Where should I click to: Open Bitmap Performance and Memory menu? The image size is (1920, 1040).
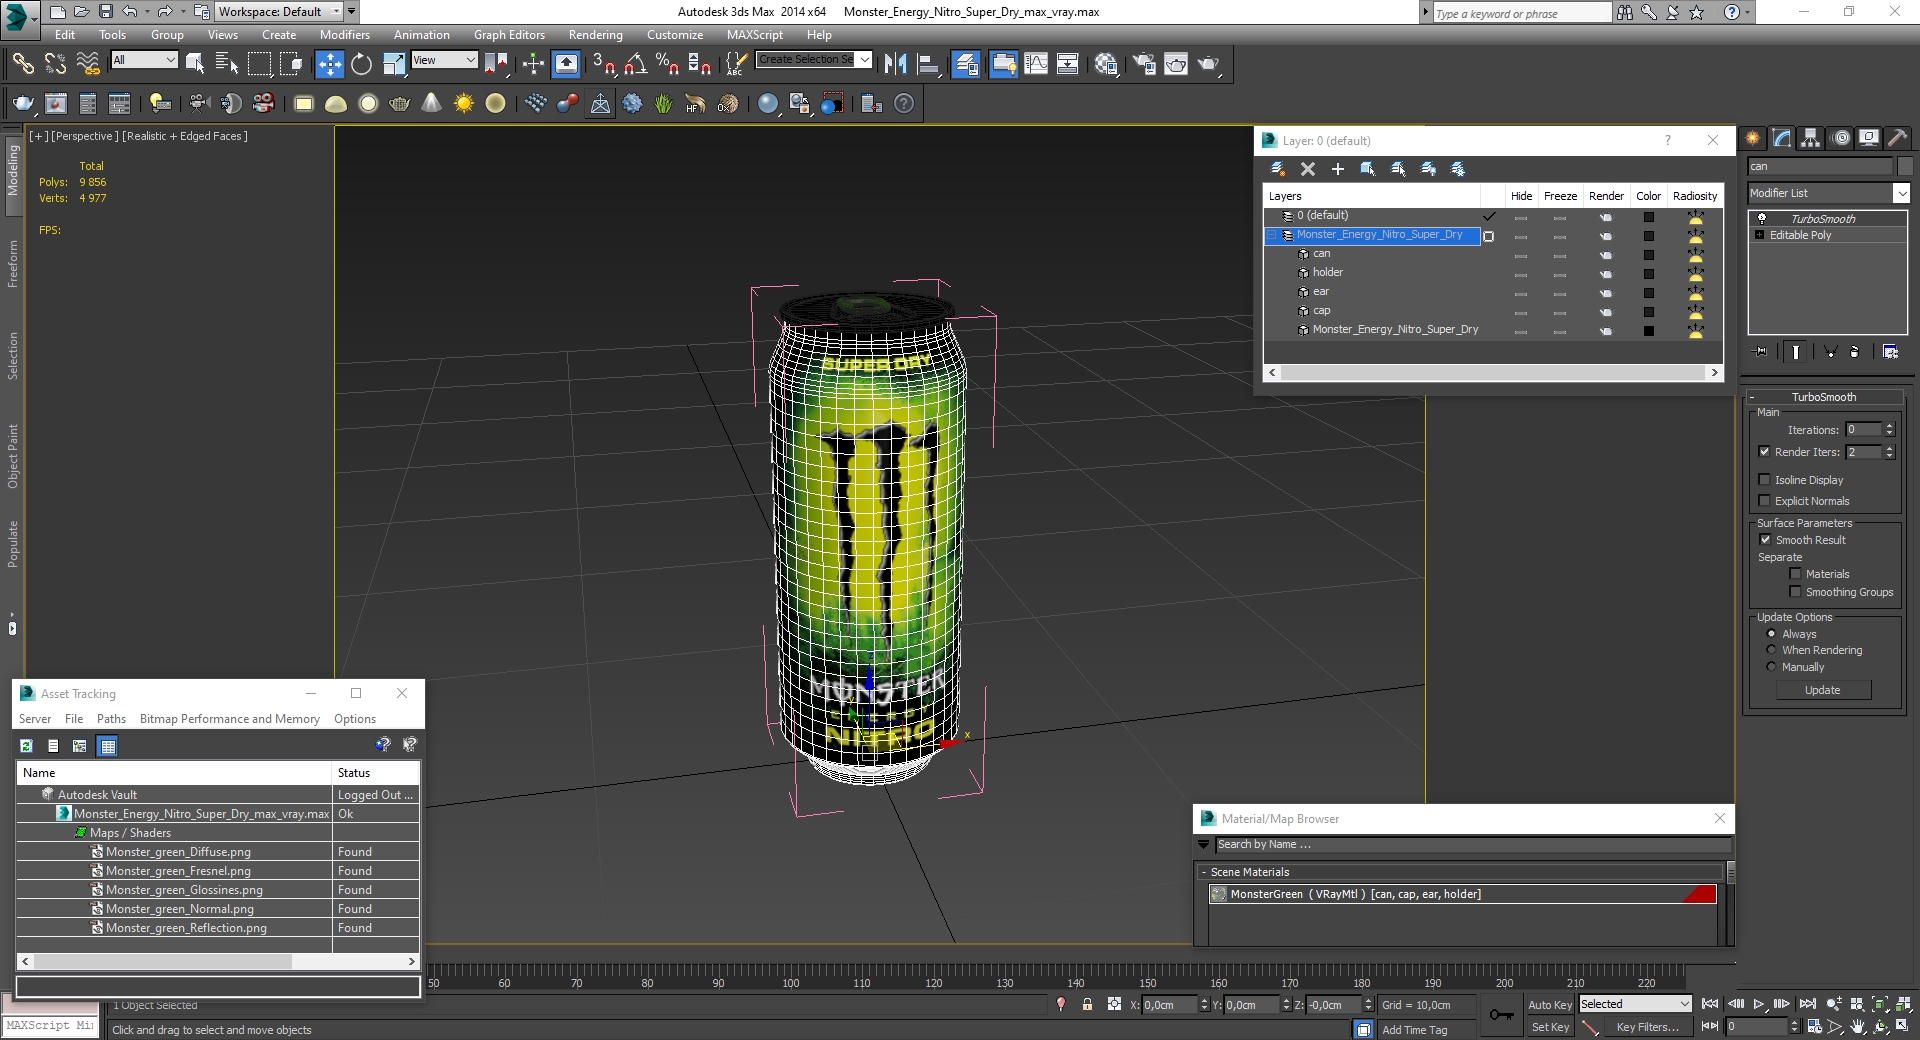tap(230, 719)
